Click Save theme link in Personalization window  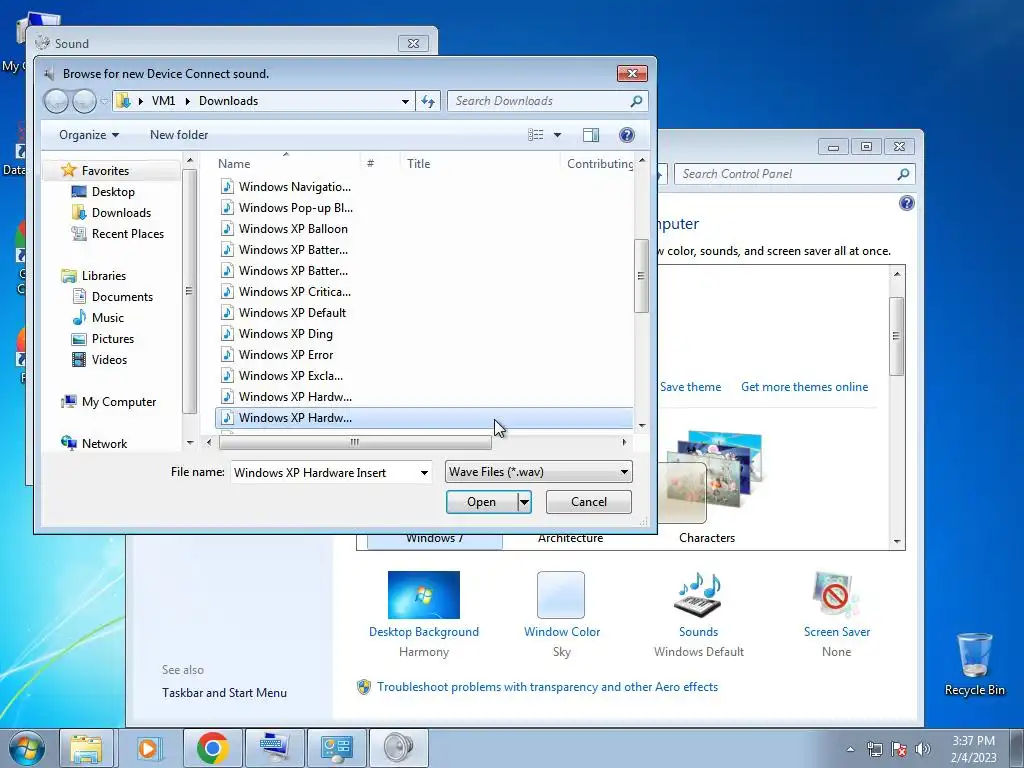[x=690, y=387]
